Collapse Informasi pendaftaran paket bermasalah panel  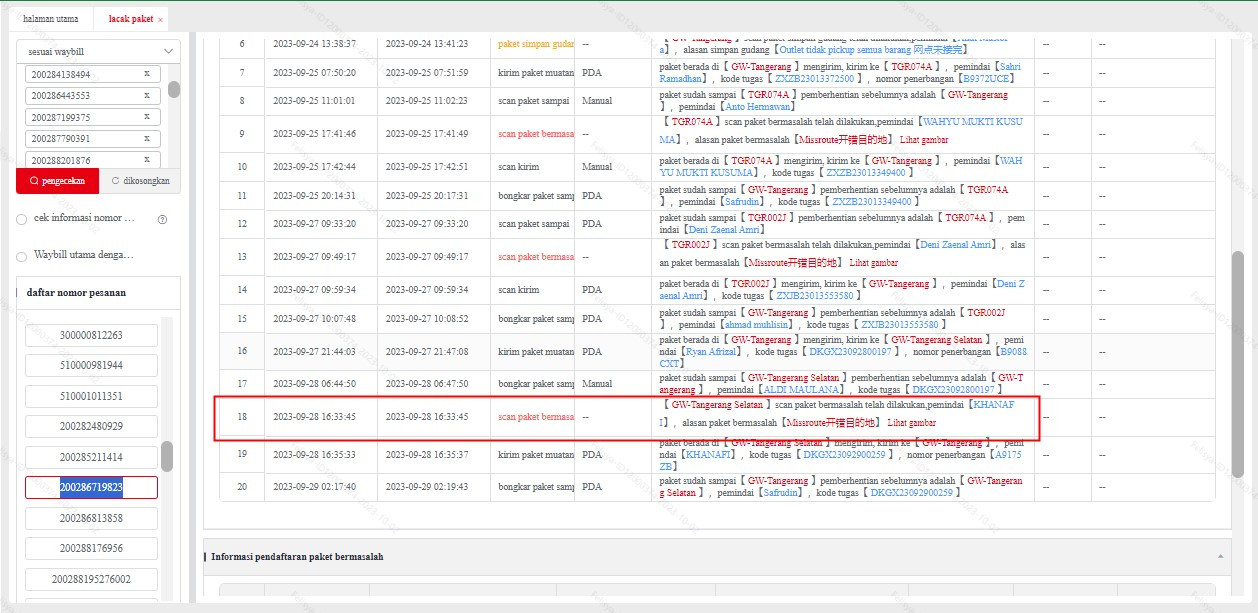[1219, 556]
